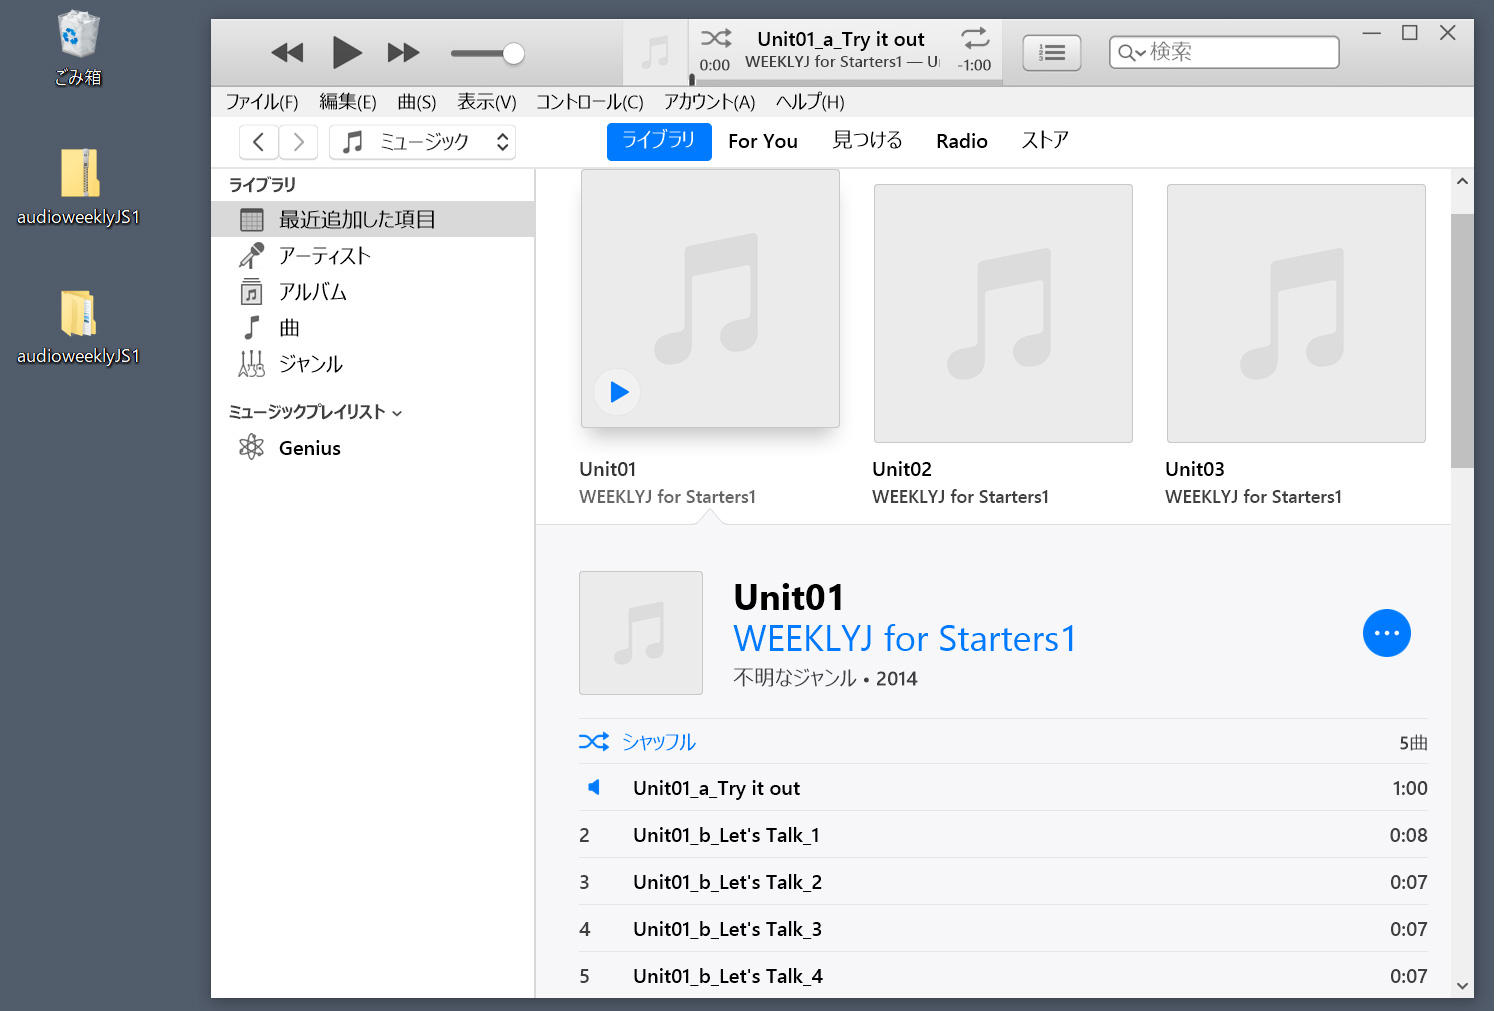This screenshot has width=1499, height=1011.
Task: Open the 表示(V) menu
Action: click(x=486, y=102)
